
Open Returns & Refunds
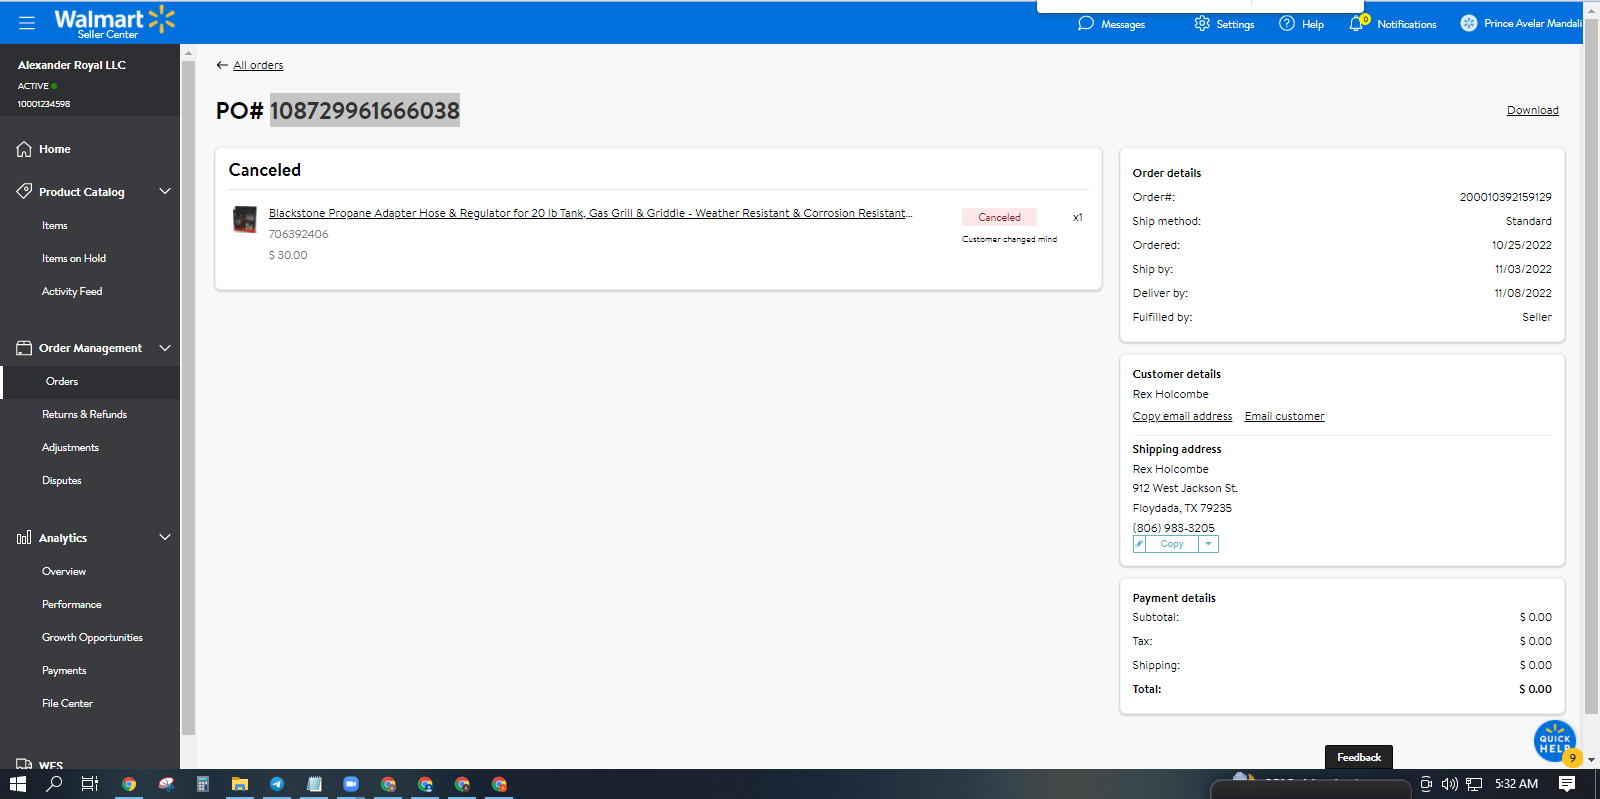(84, 415)
